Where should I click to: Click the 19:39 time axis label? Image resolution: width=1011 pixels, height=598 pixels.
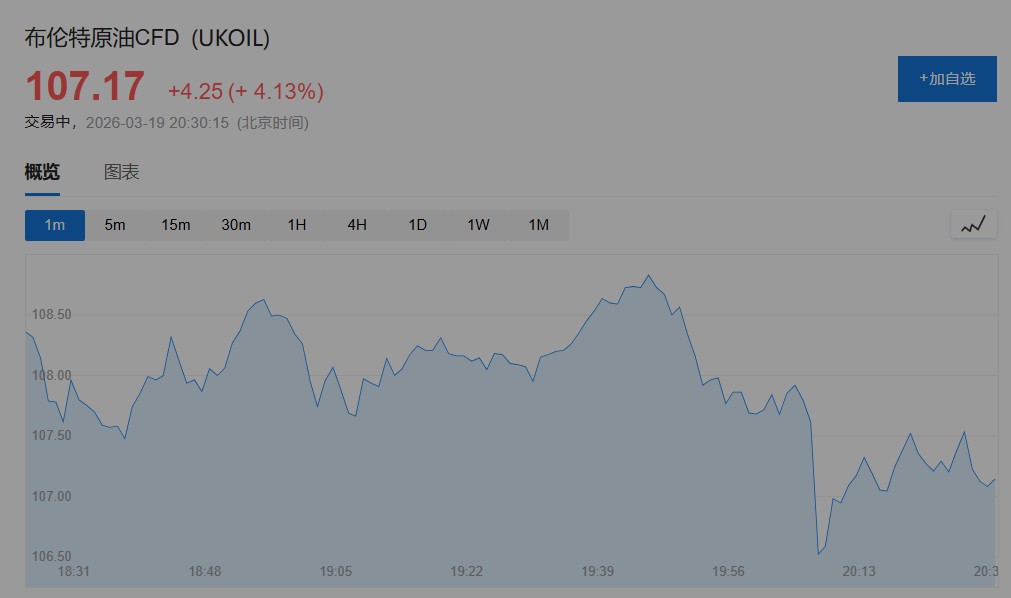[x=598, y=571]
